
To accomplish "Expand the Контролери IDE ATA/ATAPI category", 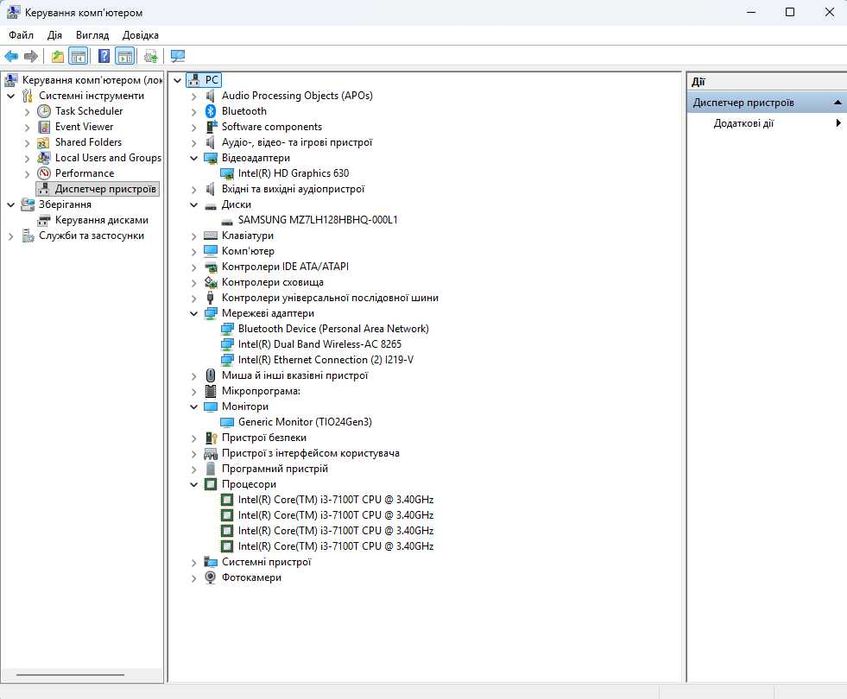I will pyautogui.click(x=194, y=267).
